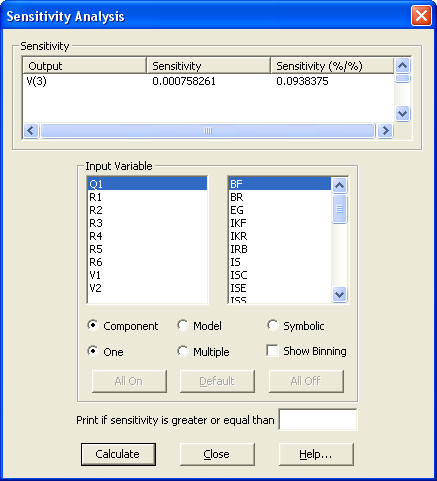Select component R1 in list
The image size is (437, 481).
point(147,197)
